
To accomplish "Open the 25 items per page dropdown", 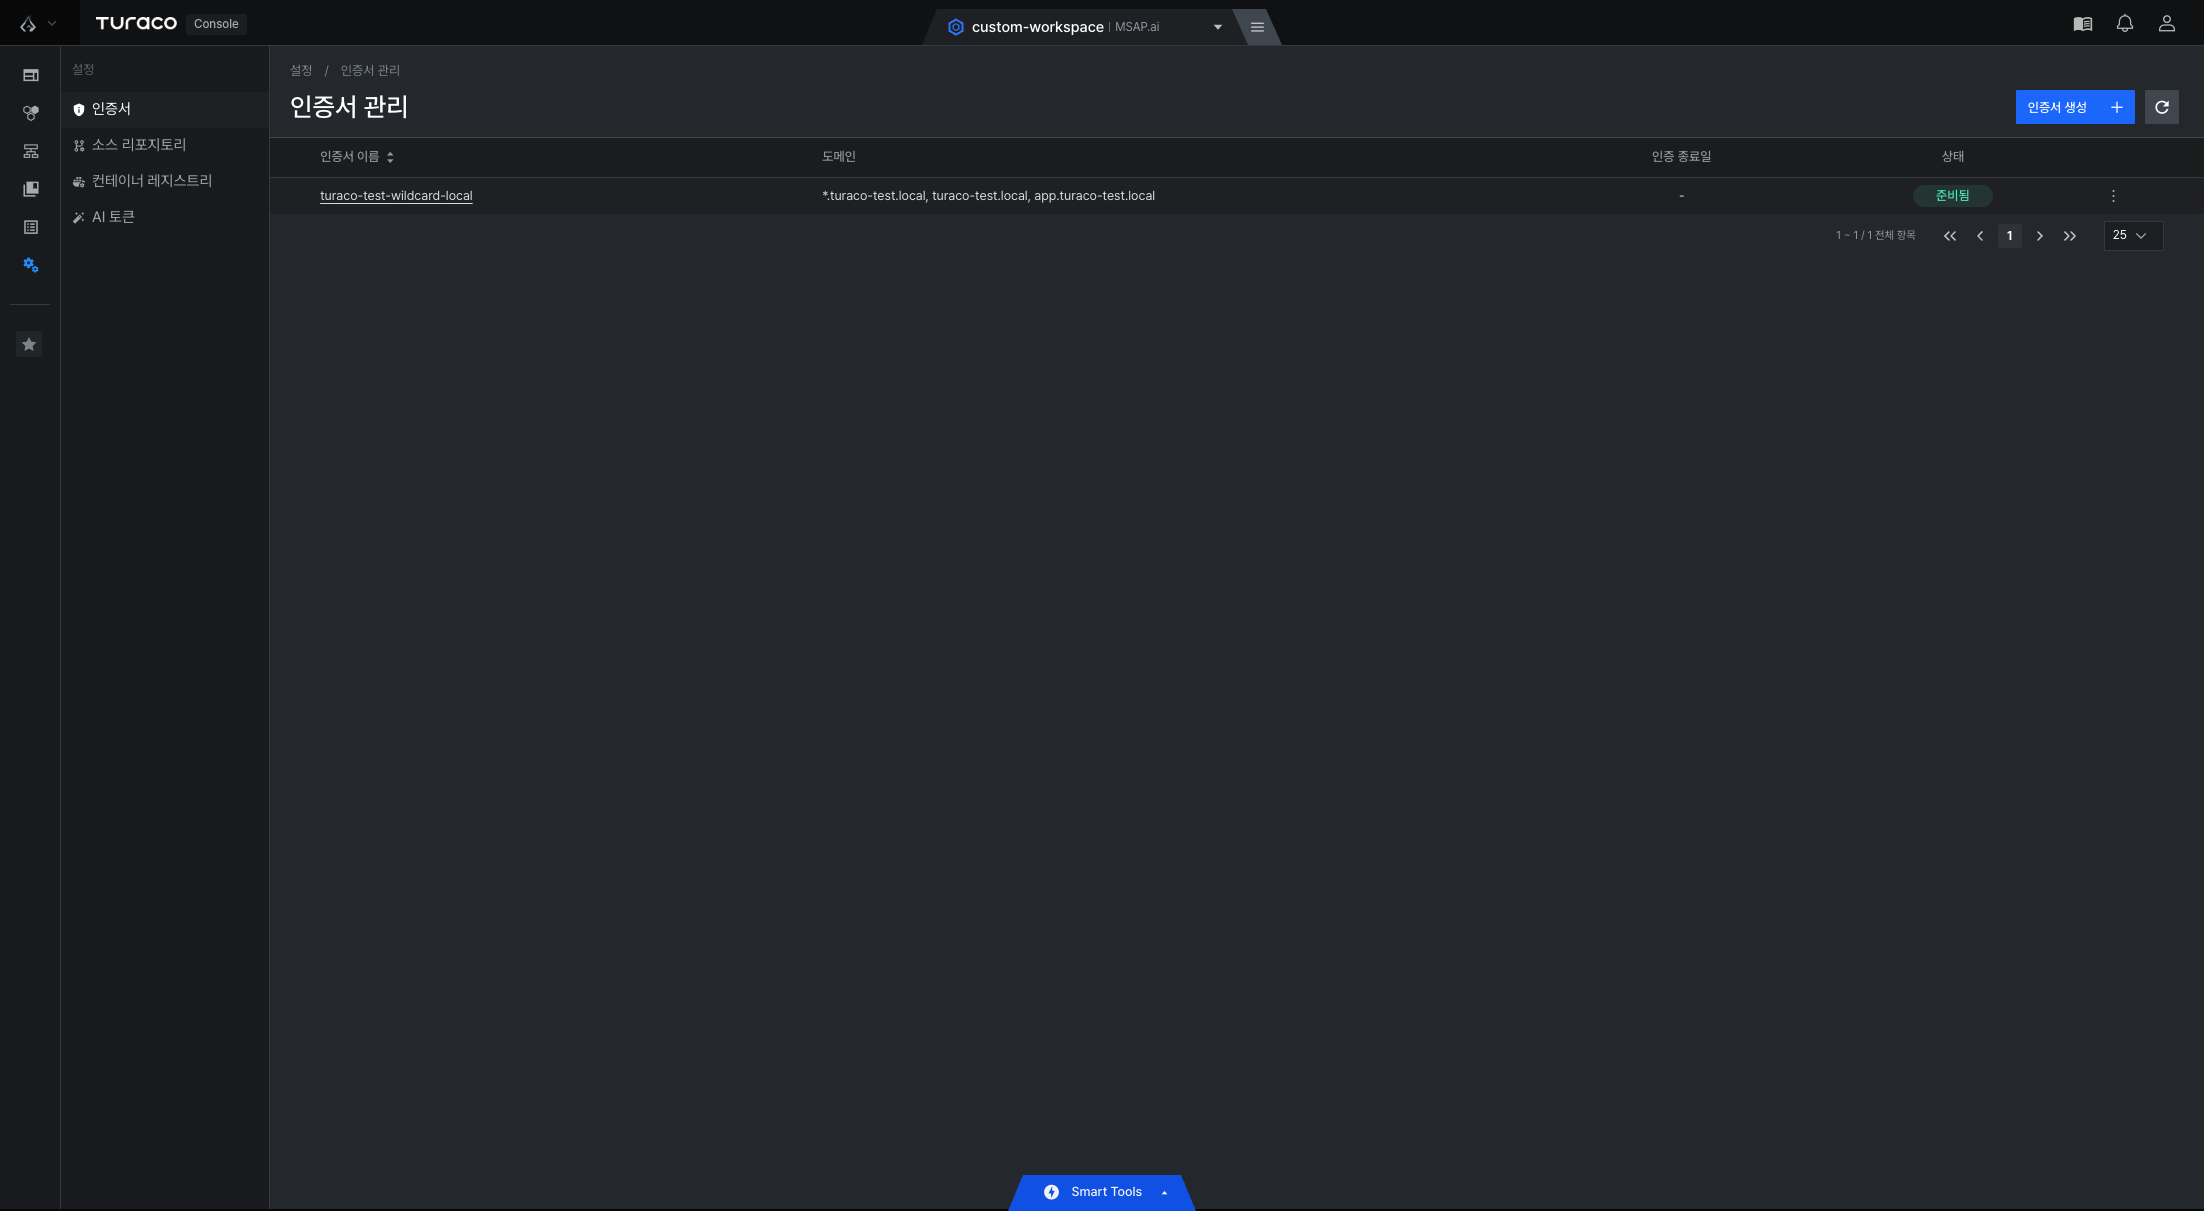I will pos(2133,235).
